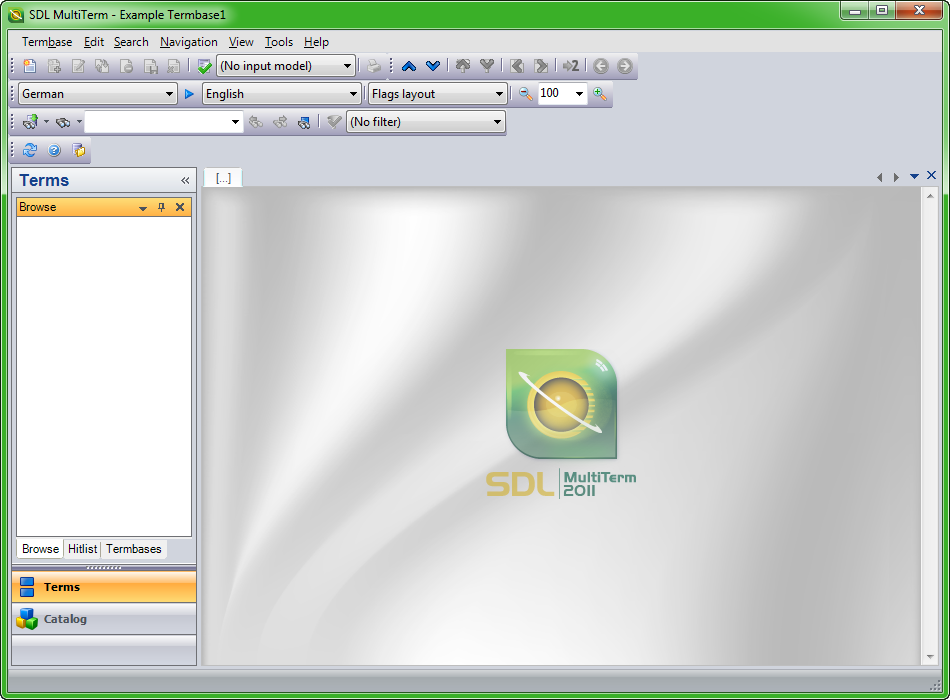Click the round Forward arrow icon
950x700 pixels.
click(x=625, y=65)
